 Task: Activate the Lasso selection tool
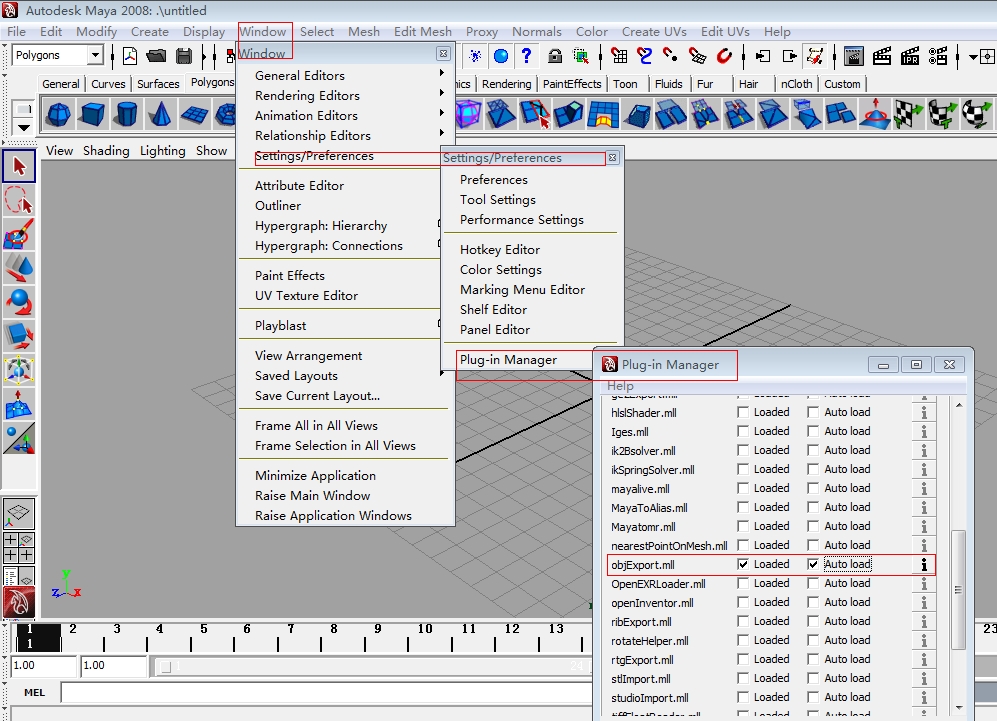tap(18, 200)
